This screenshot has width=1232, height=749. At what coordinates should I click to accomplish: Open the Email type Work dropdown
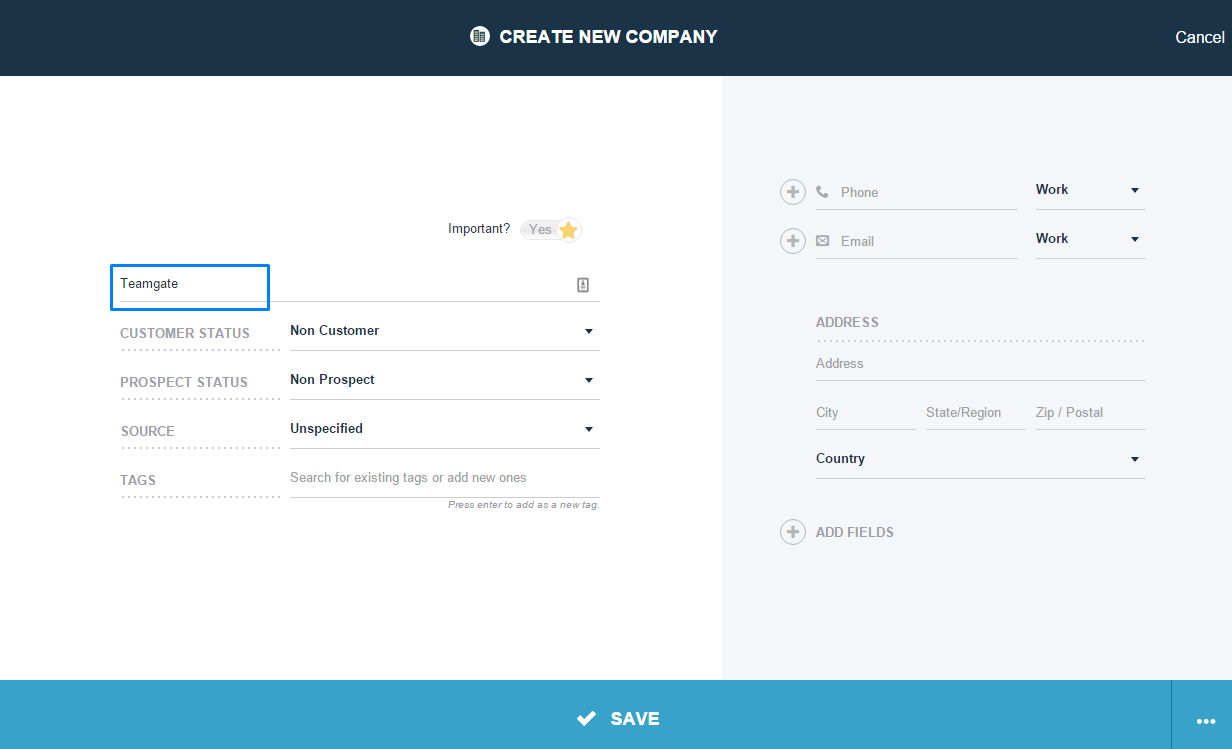1091,239
